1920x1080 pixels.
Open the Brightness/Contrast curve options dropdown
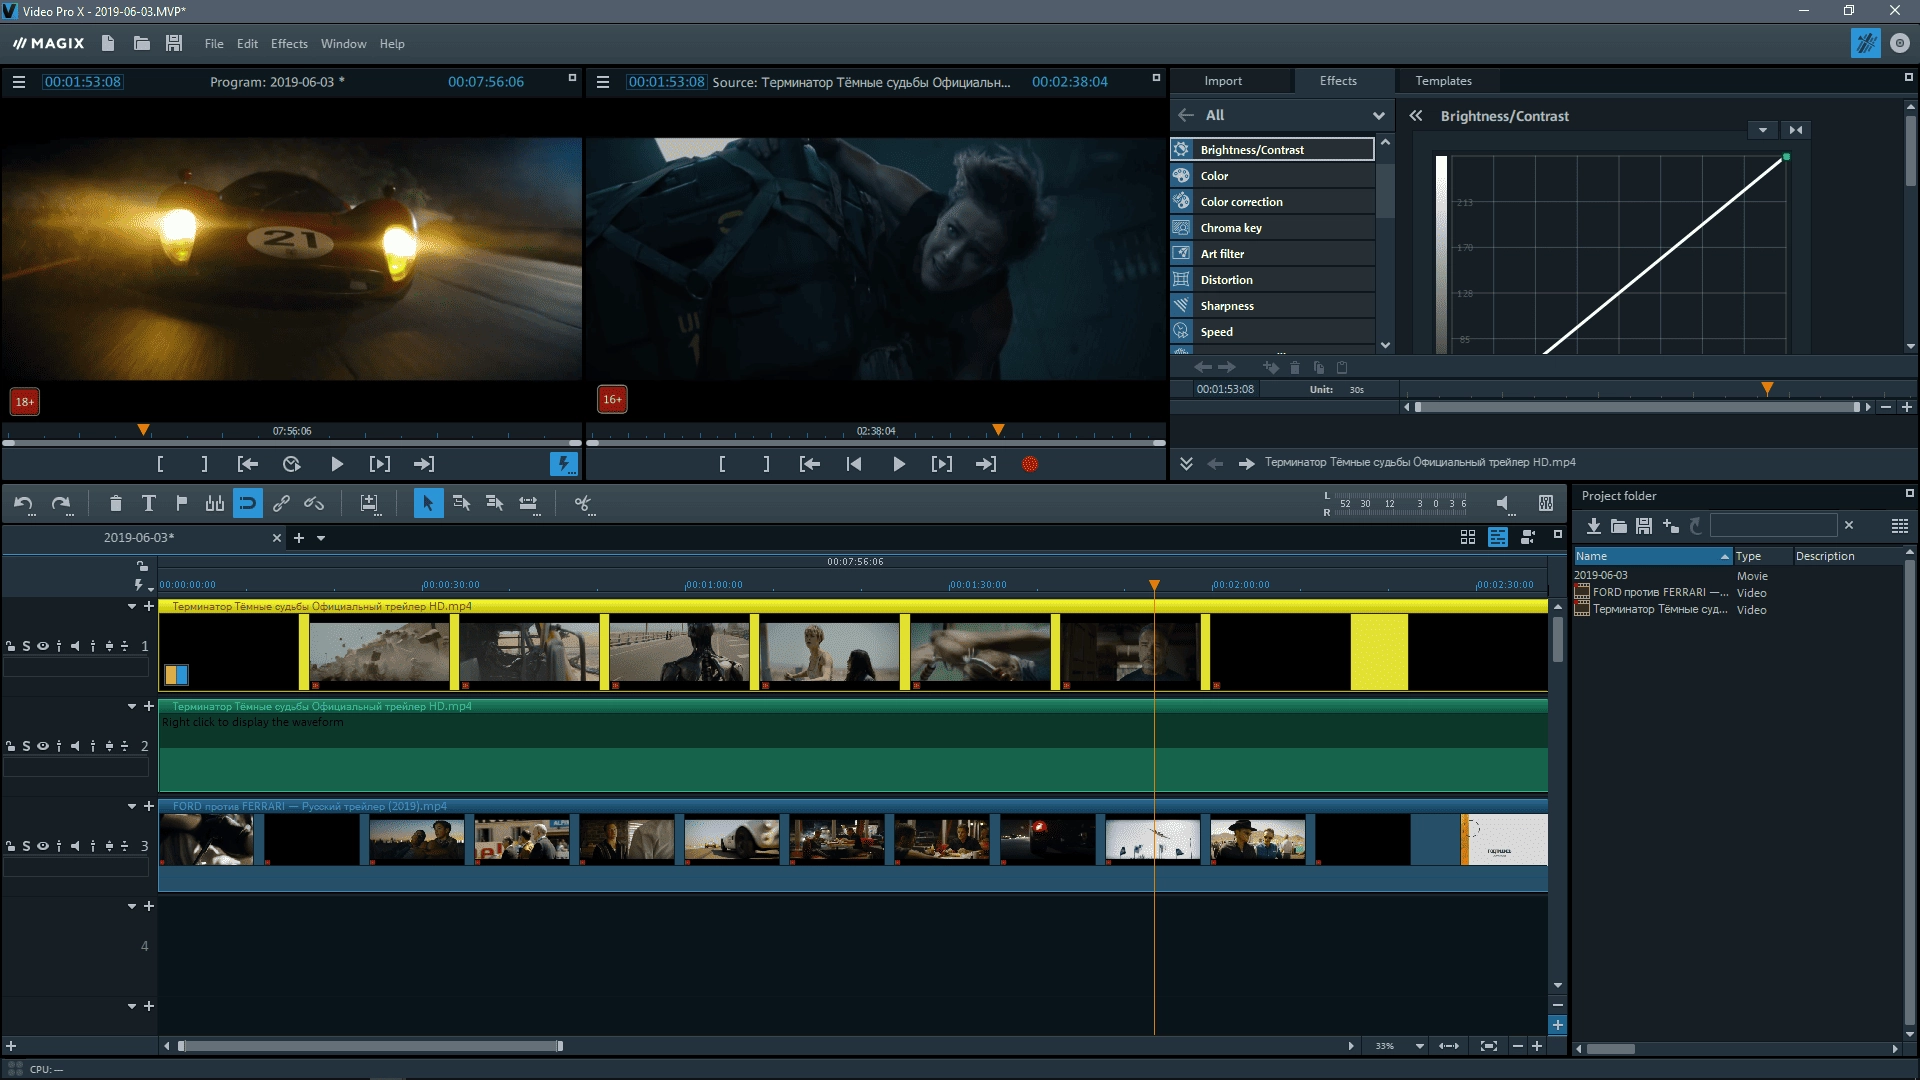click(x=1762, y=130)
